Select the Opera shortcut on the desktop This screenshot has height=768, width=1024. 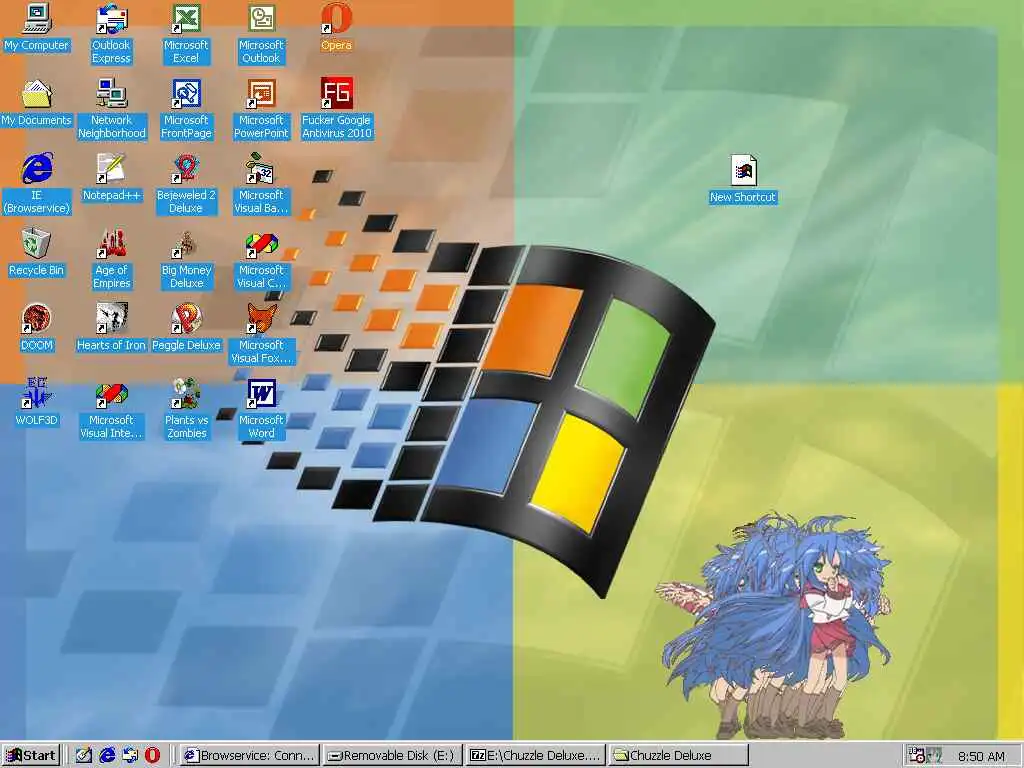point(336,18)
